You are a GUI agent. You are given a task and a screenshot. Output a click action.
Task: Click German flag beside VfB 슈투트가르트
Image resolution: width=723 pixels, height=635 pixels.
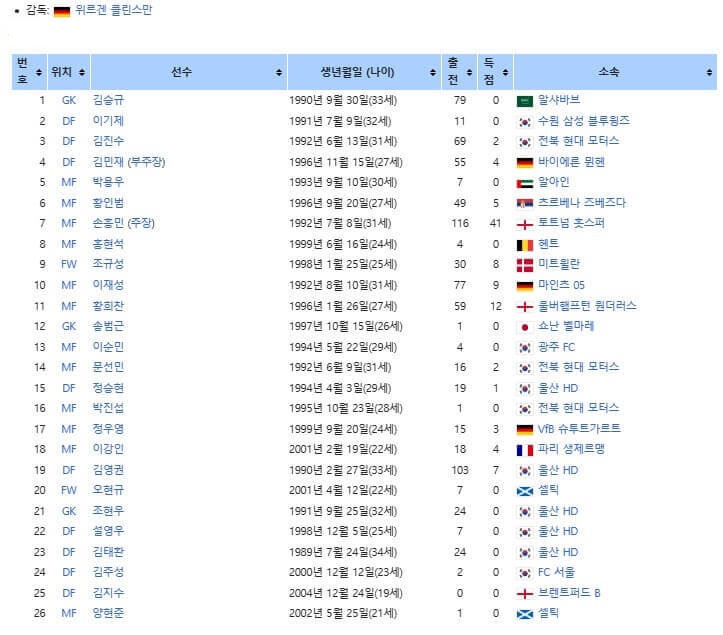coord(525,430)
